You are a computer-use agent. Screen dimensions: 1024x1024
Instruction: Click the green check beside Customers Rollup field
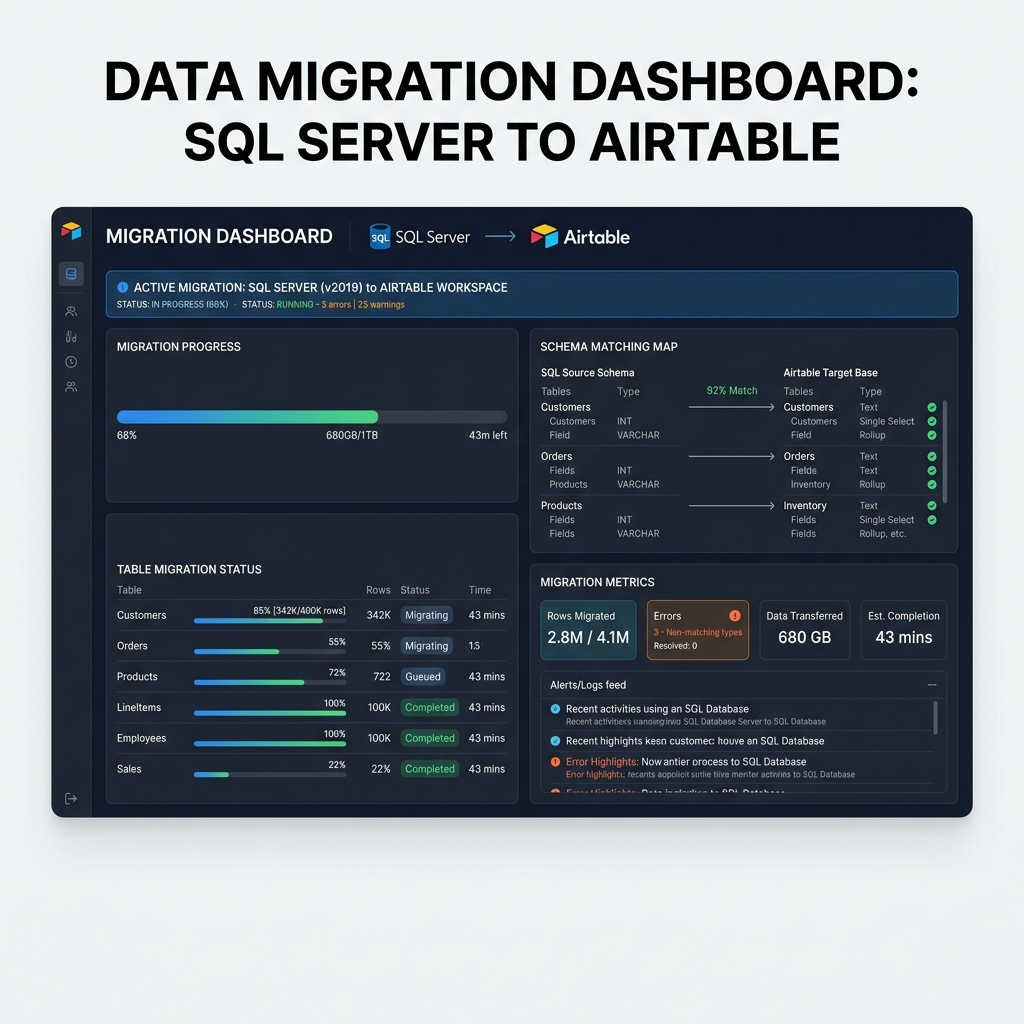coord(932,435)
